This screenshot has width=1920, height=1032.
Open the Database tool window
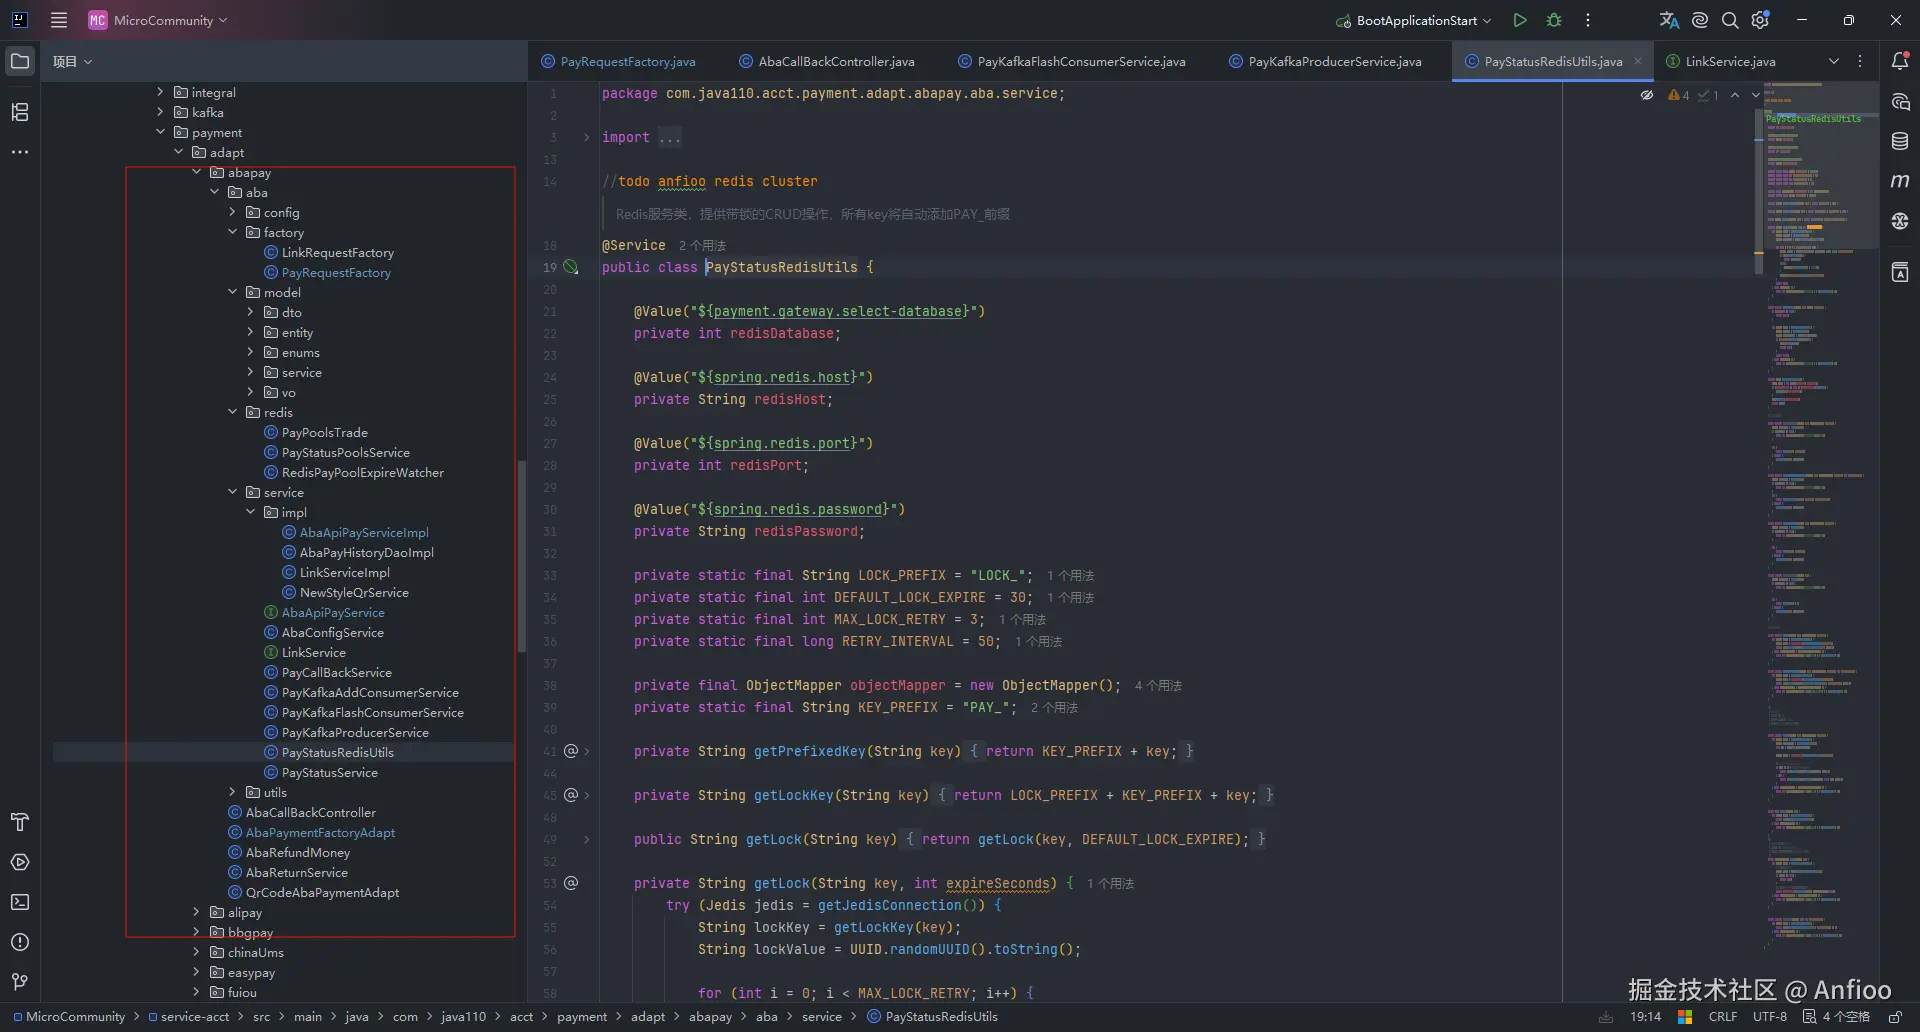pyautogui.click(x=1900, y=142)
